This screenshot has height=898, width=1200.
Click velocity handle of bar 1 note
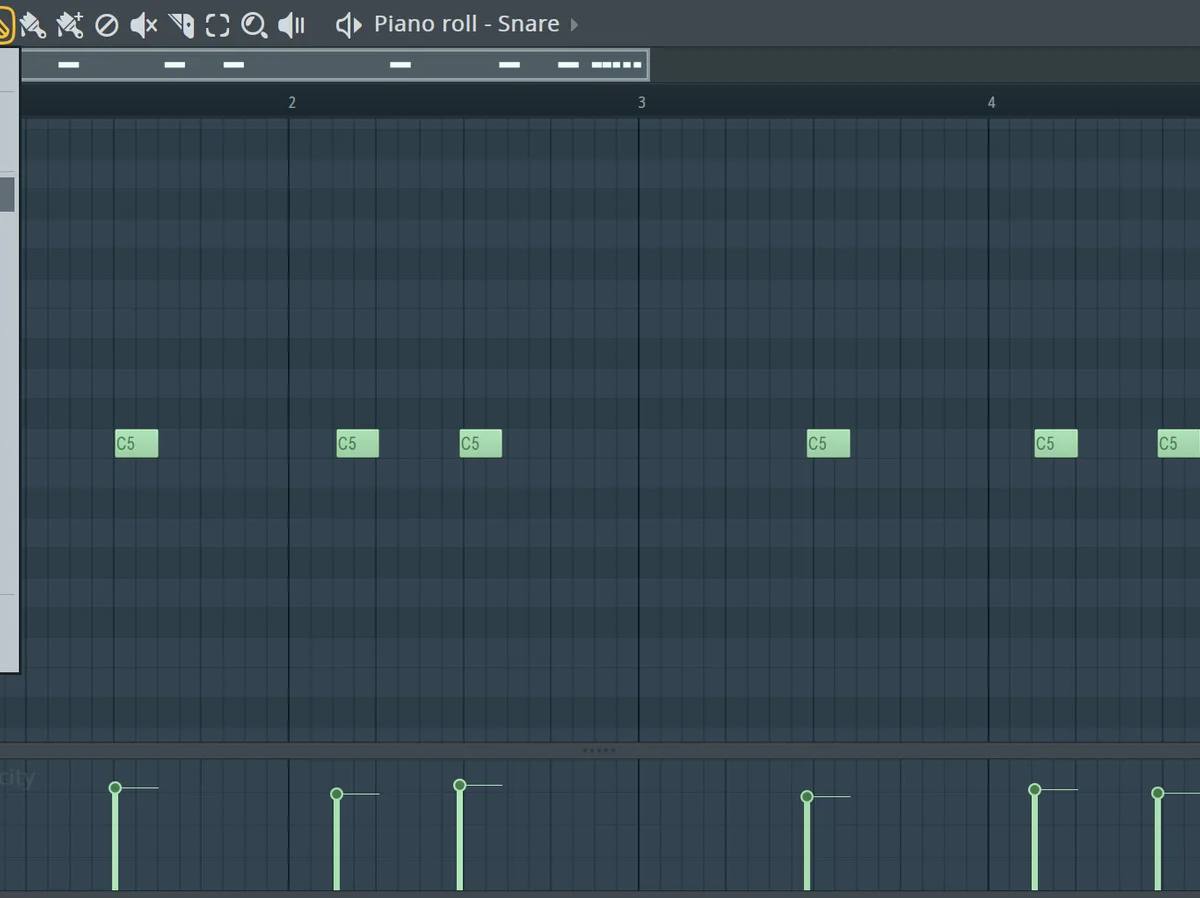pyautogui.click(x=115, y=788)
